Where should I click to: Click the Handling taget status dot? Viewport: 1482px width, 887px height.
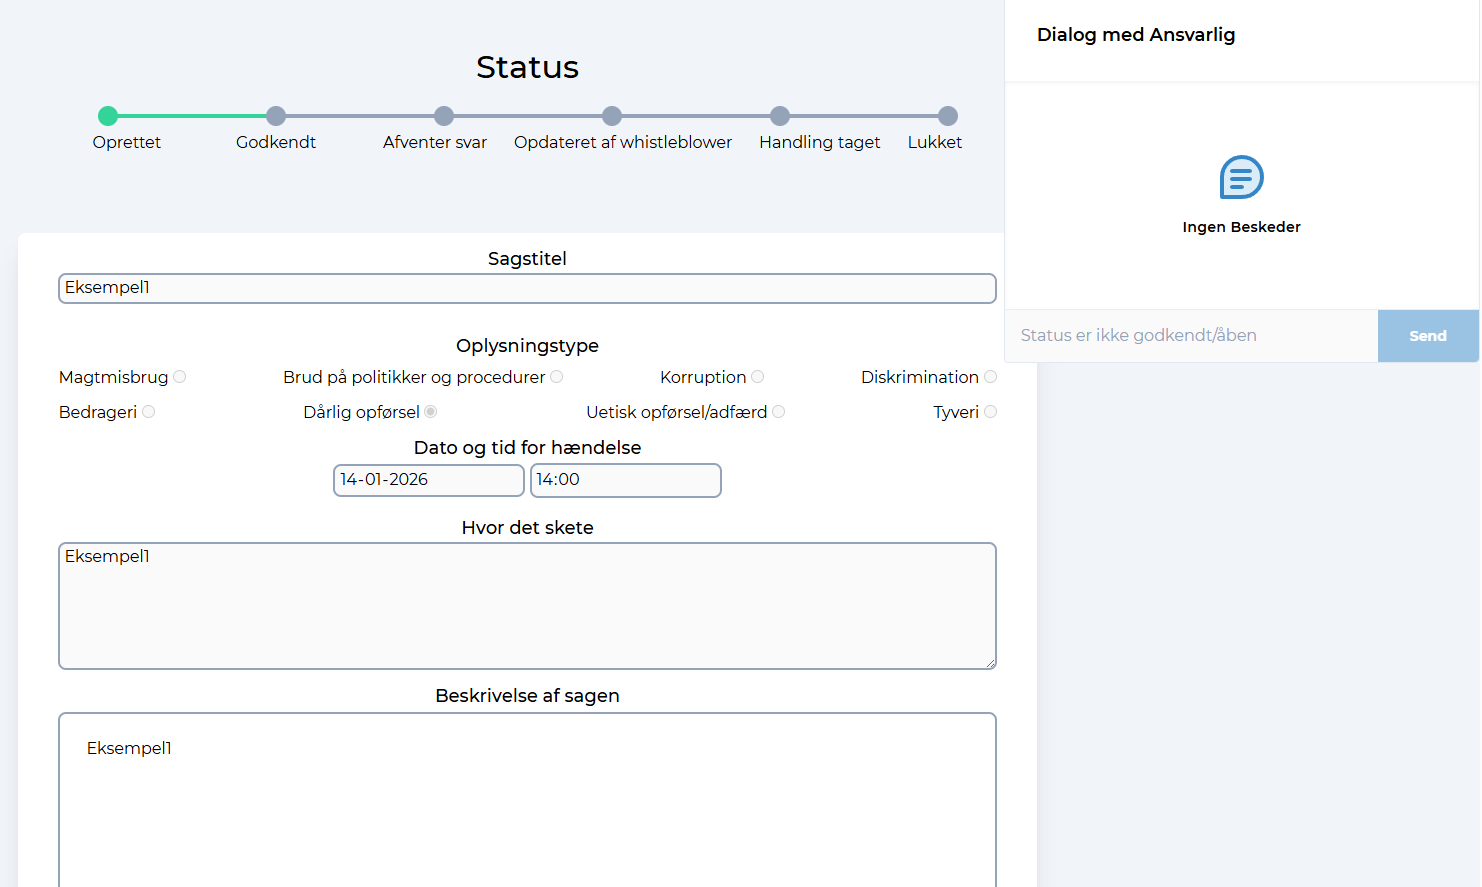click(x=780, y=116)
